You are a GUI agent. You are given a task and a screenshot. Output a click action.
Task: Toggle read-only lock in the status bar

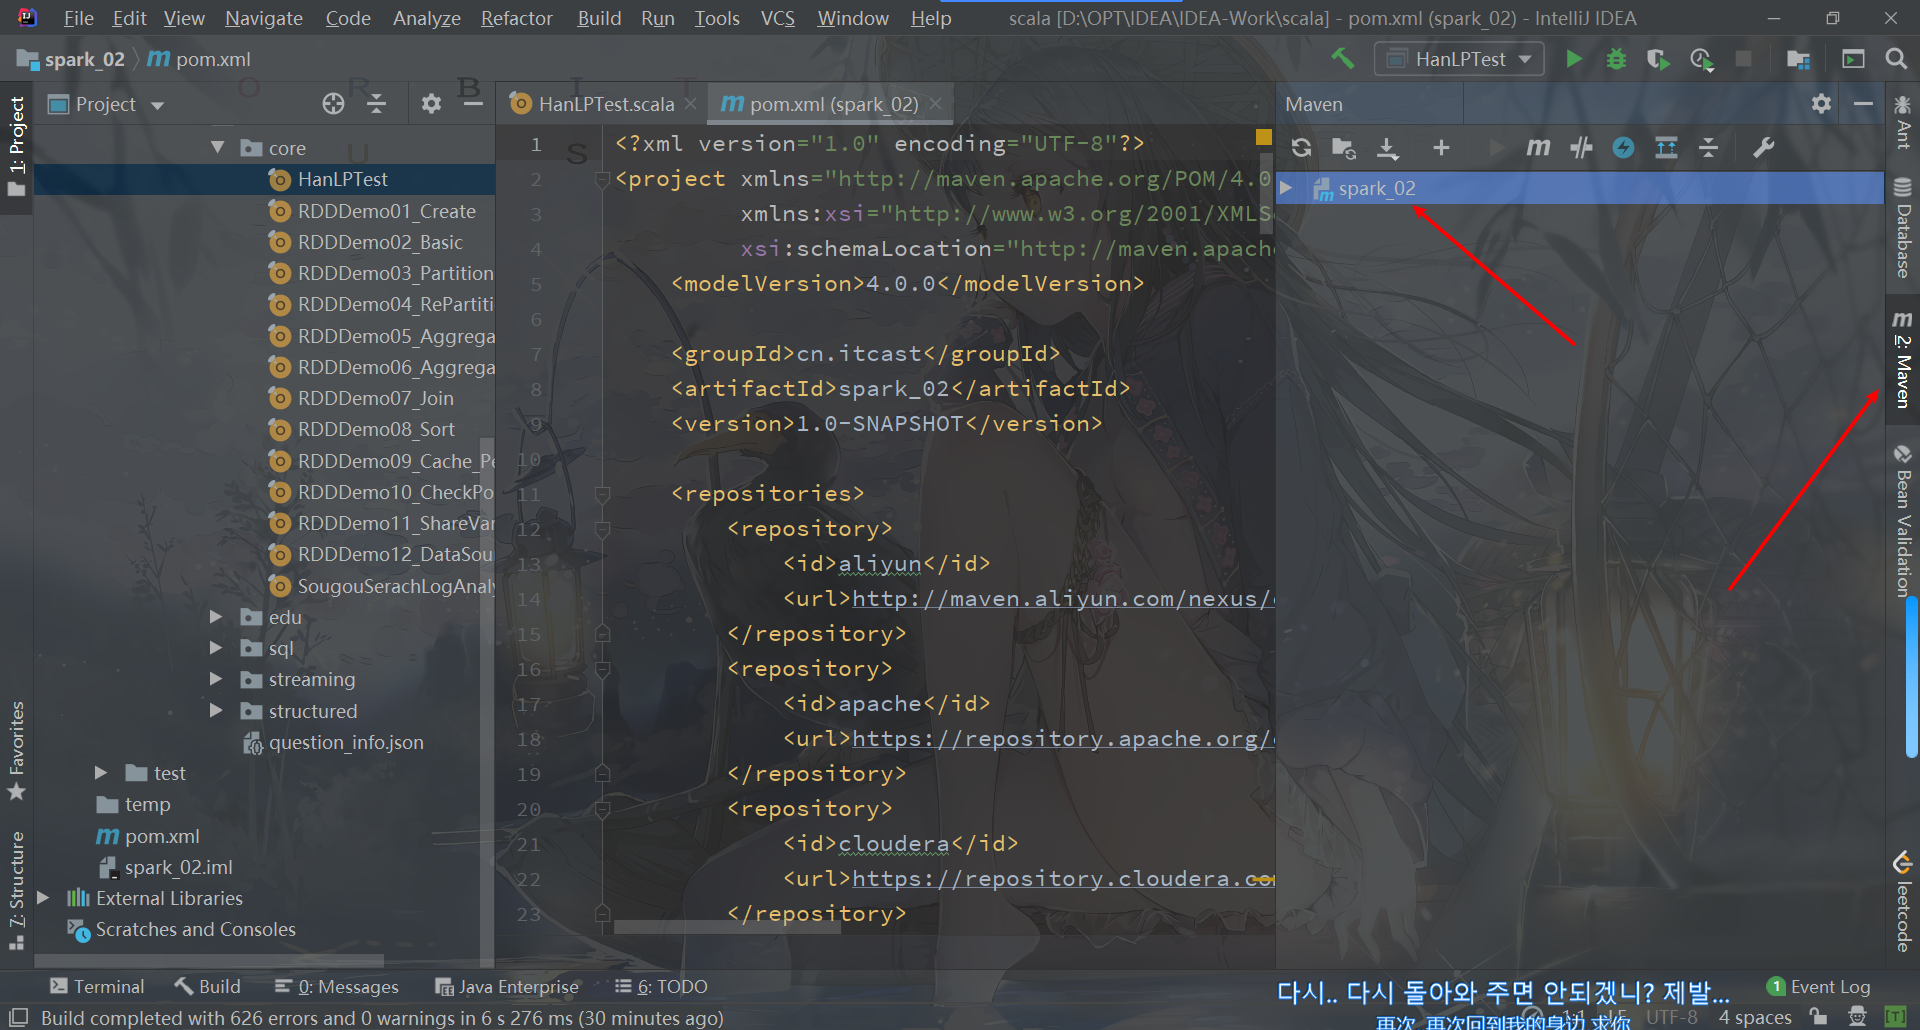click(x=1818, y=1017)
